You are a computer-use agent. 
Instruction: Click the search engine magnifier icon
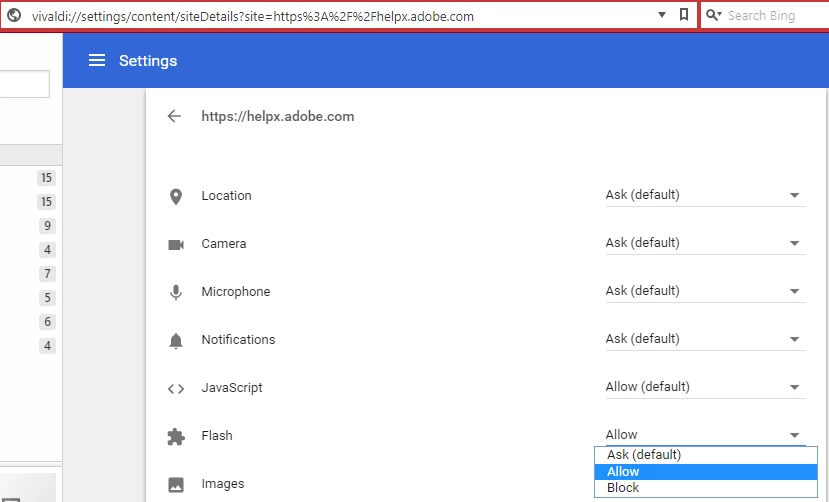pyautogui.click(x=714, y=15)
